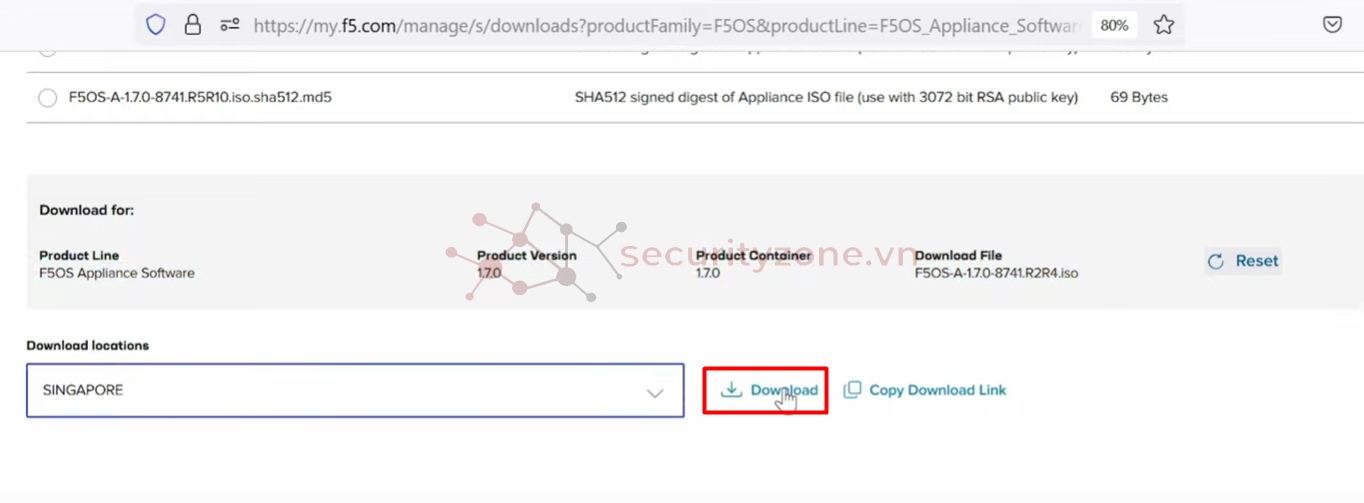Open the Pocket save icon
The image size is (1364, 503).
(x=1332, y=25)
